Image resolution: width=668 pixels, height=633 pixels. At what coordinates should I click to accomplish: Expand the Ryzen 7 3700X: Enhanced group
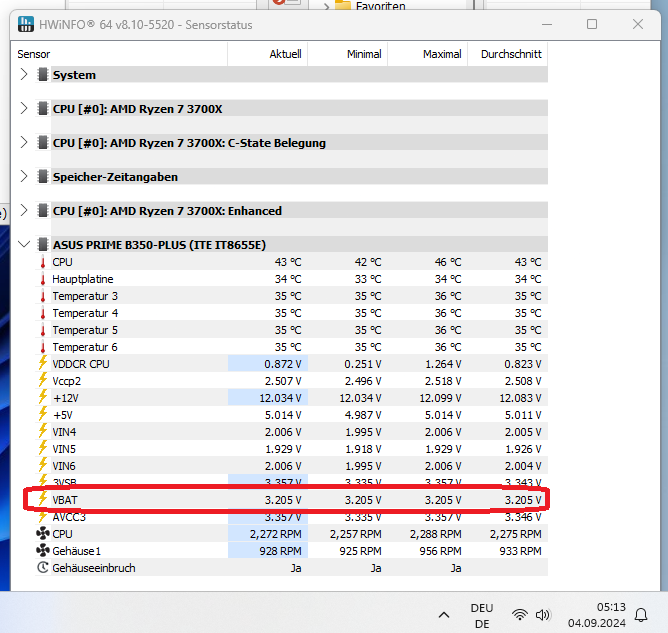click(x=24, y=210)
